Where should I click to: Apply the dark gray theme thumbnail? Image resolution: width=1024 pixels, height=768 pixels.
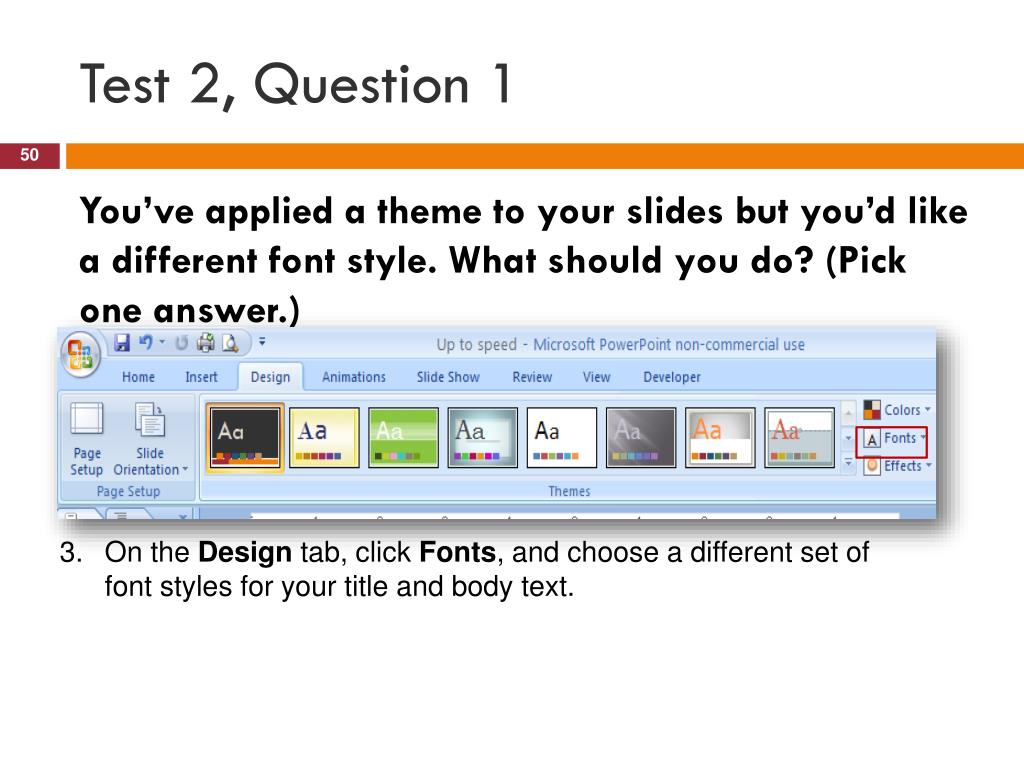[x=641, y=437]
